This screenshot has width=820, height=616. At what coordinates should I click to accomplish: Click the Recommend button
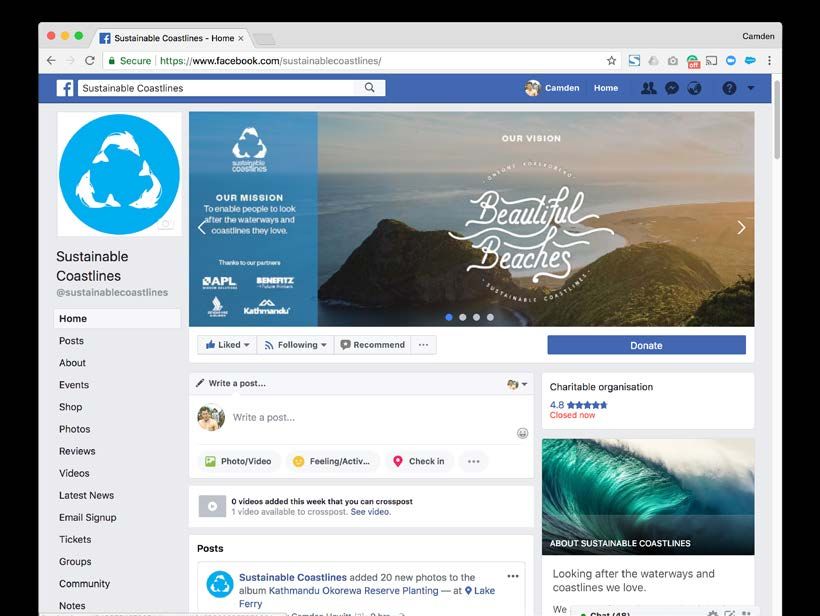point(372,345)
